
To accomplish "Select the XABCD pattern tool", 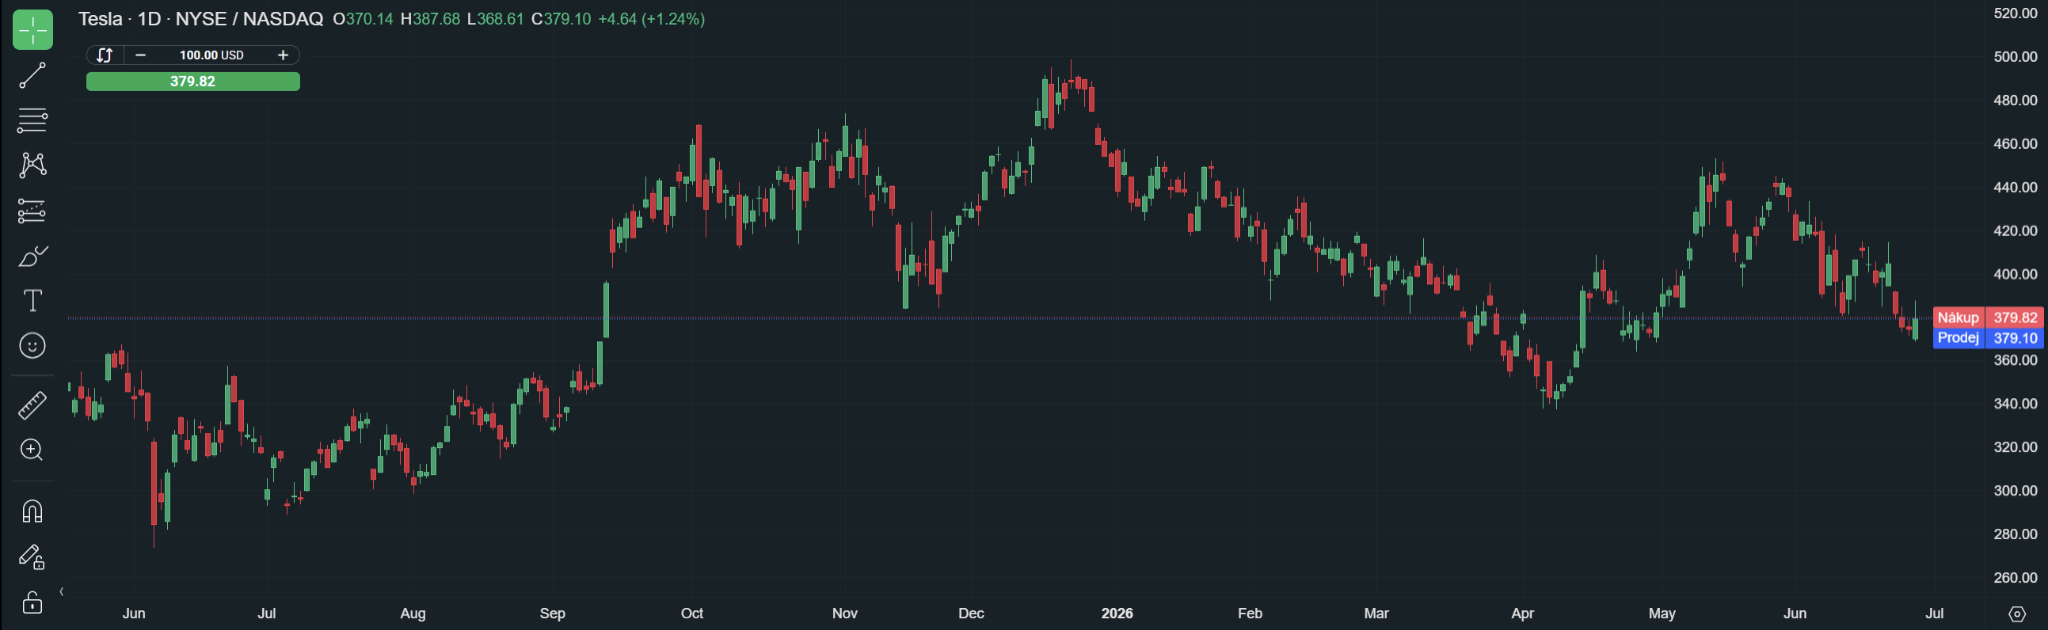I will (x=33, y=165).
